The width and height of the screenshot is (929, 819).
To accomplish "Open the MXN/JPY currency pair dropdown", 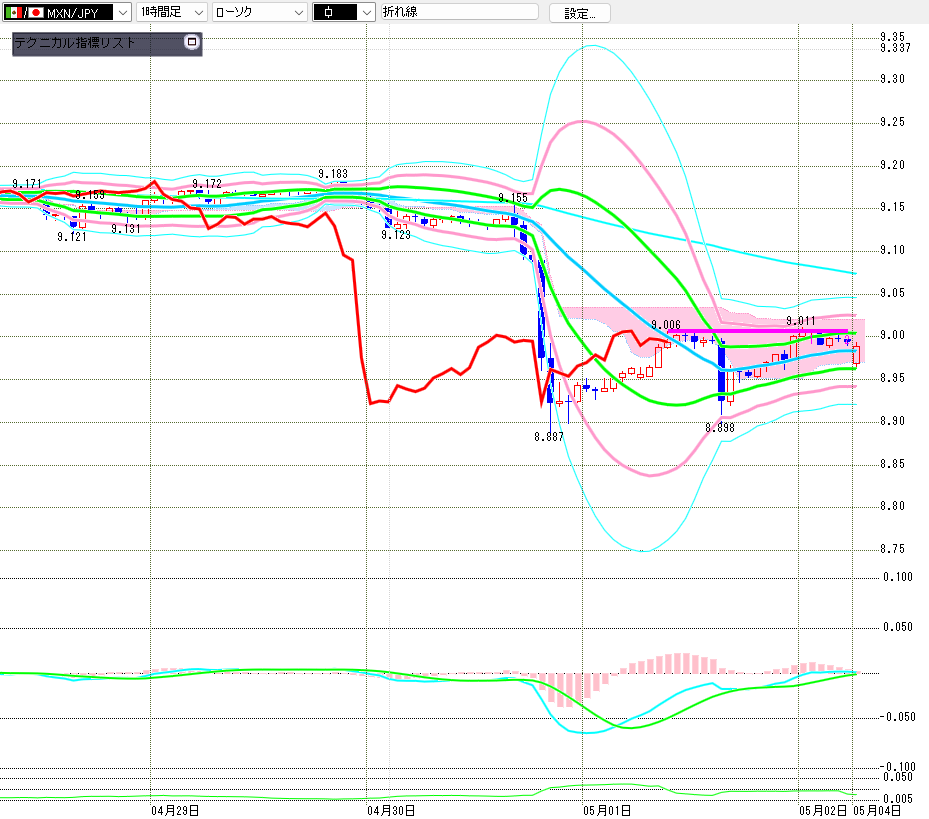I will 66,12.
